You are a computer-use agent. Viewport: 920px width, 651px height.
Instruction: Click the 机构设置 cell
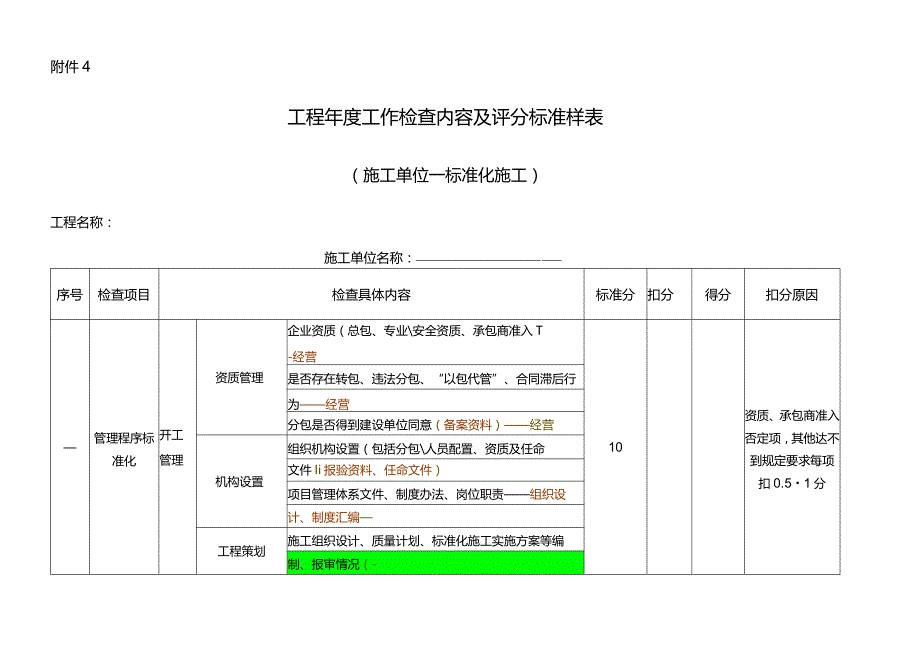coord(240,480)
